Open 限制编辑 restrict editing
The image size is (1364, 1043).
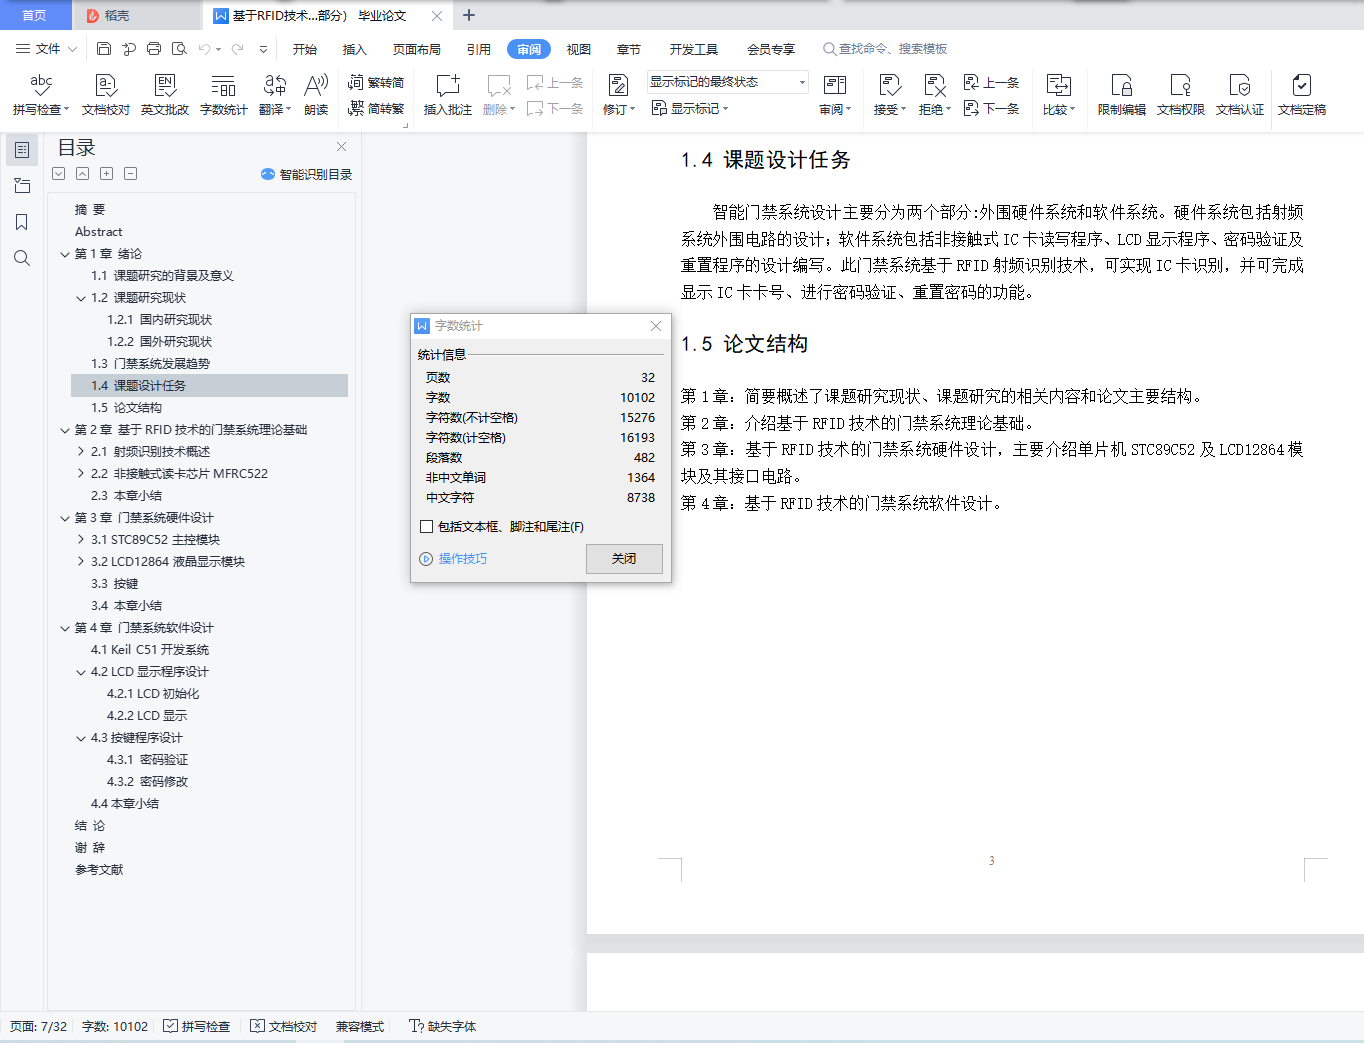click(1121, 95)
